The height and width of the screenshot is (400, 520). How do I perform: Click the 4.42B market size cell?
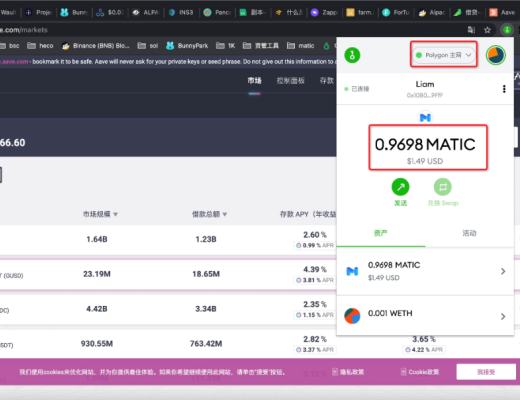coord(97,309)
